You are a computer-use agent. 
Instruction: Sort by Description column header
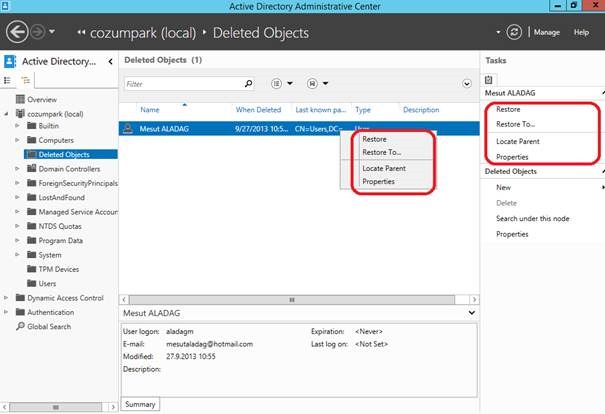coord(421,110)
